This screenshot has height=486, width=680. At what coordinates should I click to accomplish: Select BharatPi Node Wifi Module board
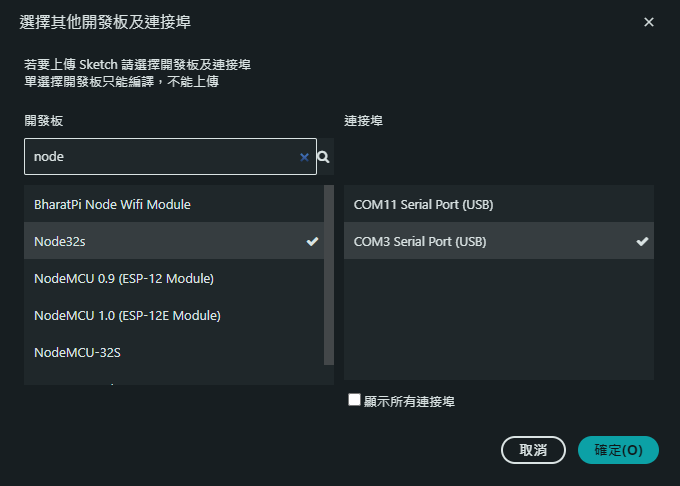click(x=112, y=204)
